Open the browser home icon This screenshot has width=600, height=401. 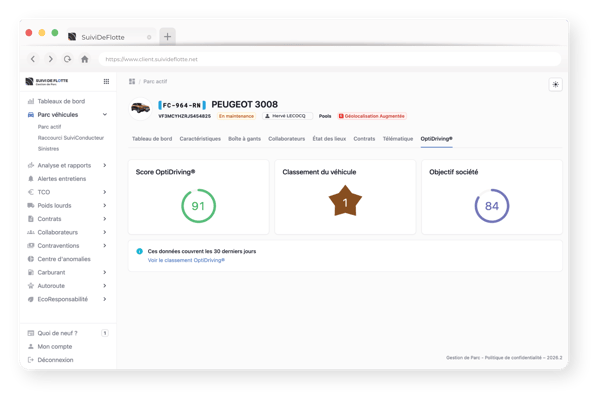pos(85,59)
